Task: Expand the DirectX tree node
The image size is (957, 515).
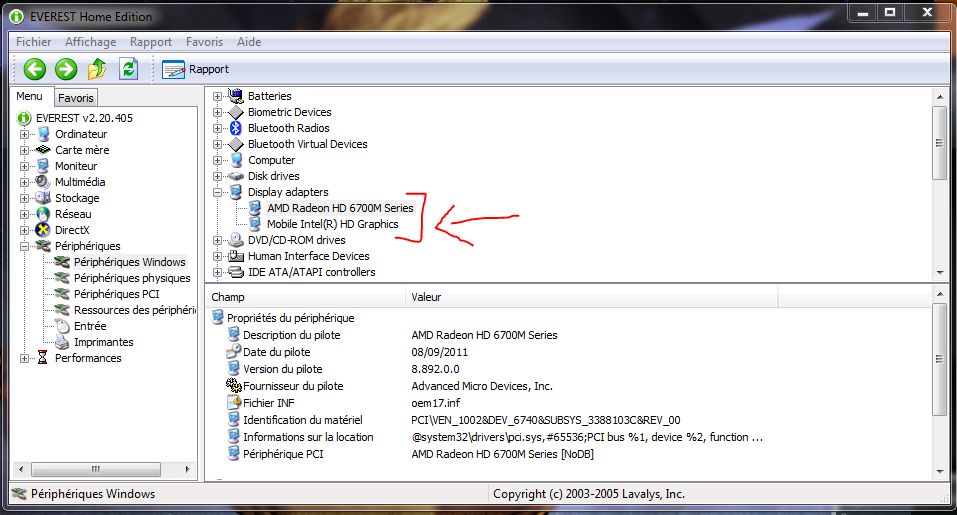Action: [x=24, y=230]
